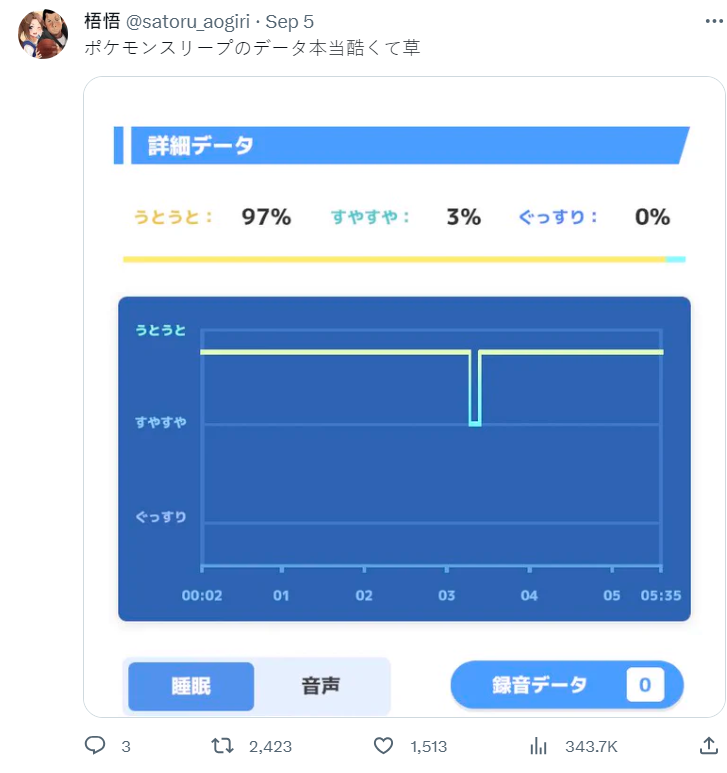
Task: Select the 睡眠 tab in image
Action: (x=191, y=686)
